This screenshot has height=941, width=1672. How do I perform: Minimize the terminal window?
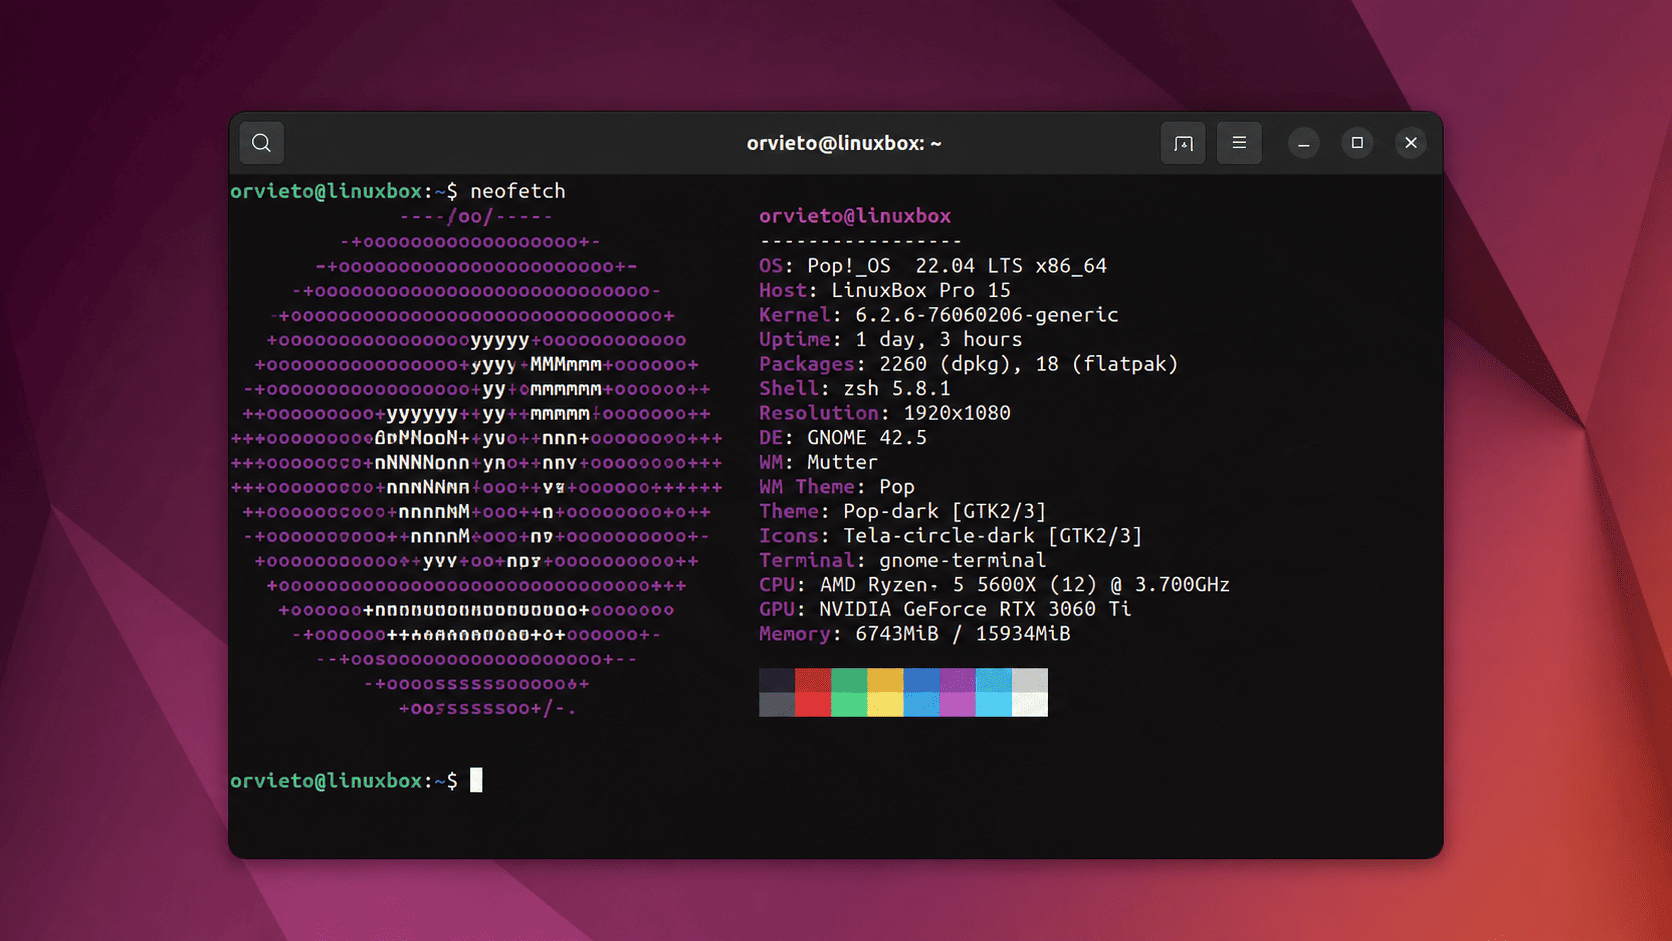click(1303, 143)
